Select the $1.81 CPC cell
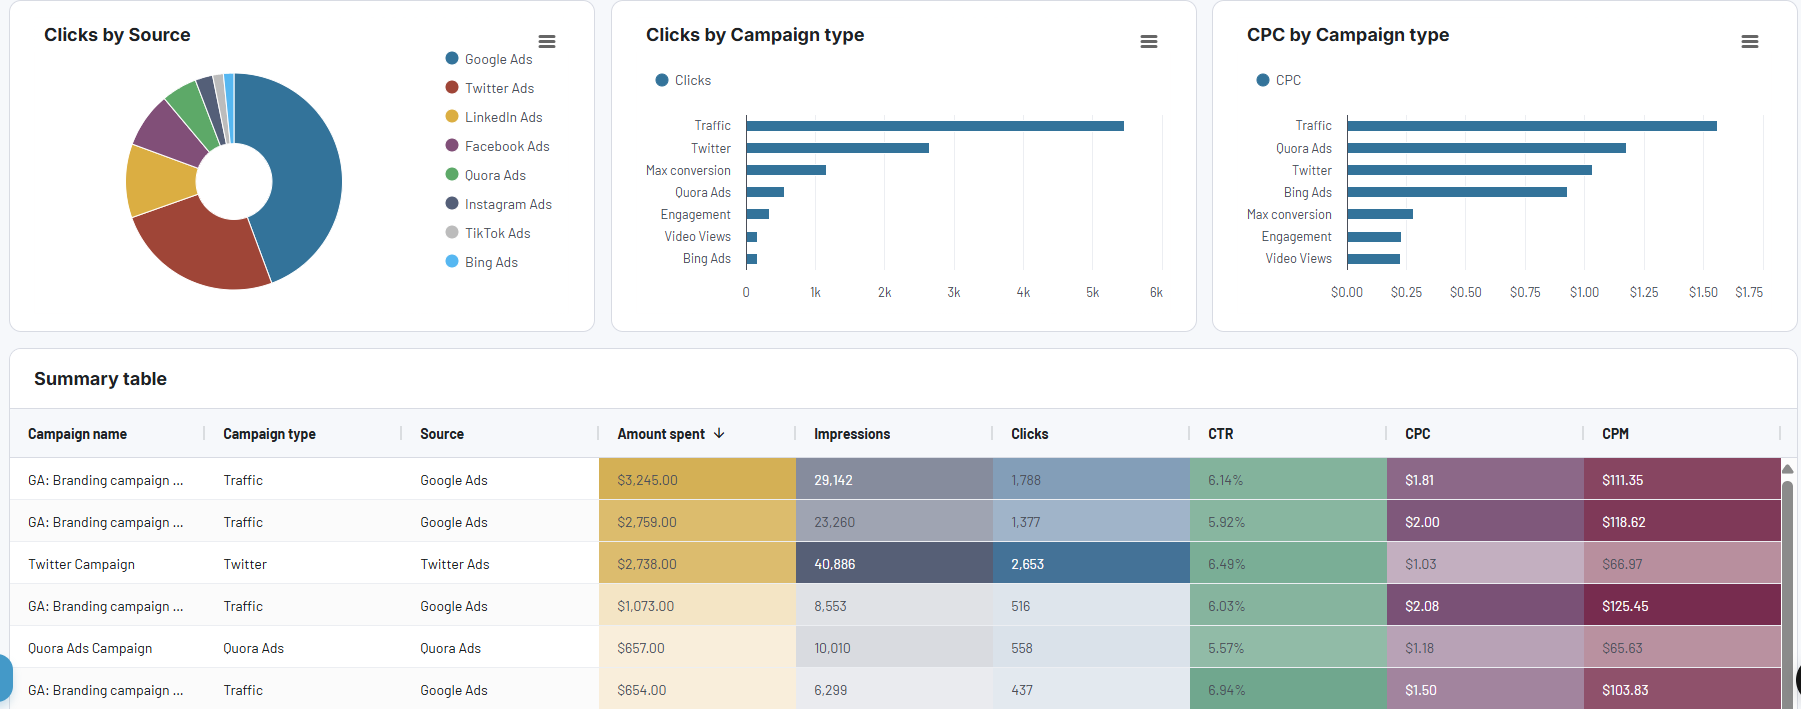The width and height of the screenshot is (1801, 709). 1485,480
